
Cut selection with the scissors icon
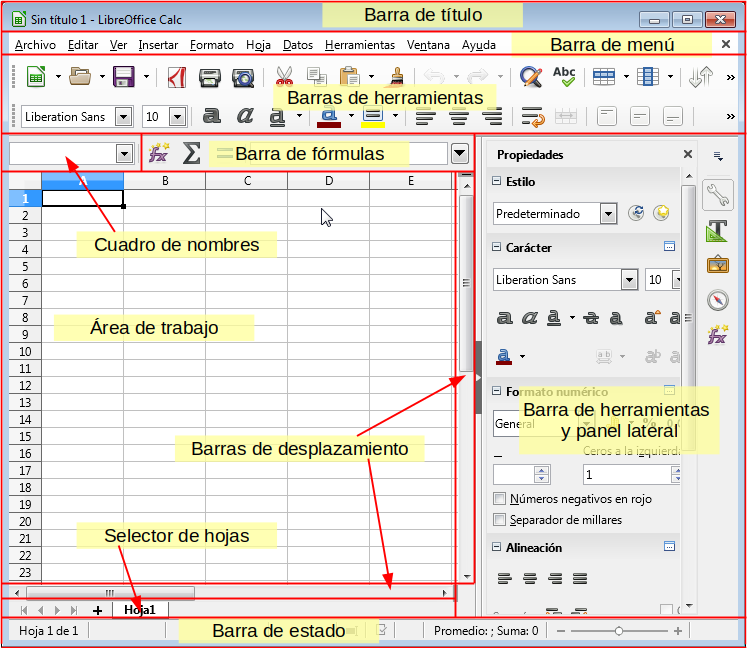[x=284, y=76]
